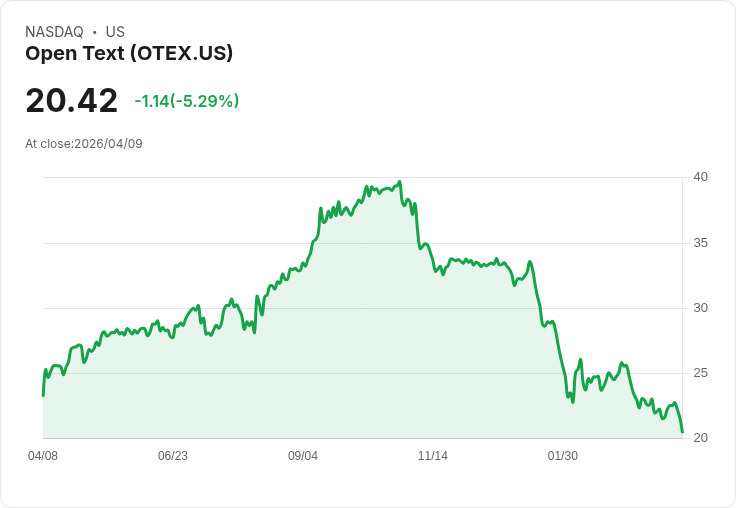736x508 pixels.
Task: Click the chart line's highest peak near 40
Action: click(x=399, y=182)
